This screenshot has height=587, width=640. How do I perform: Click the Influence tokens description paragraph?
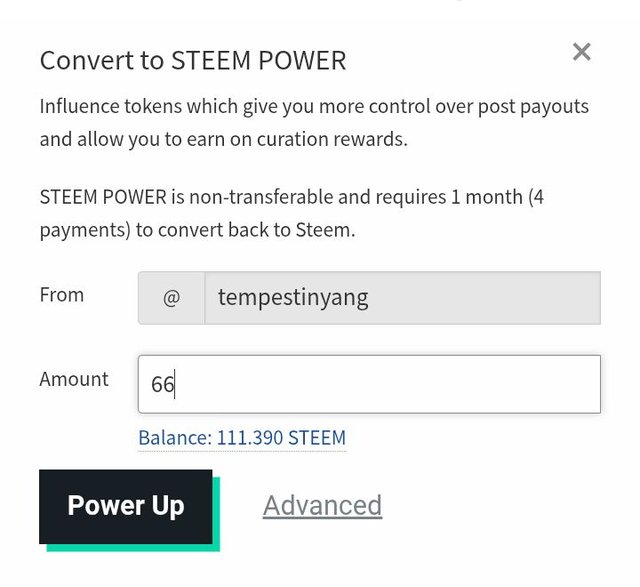[314, 122]
